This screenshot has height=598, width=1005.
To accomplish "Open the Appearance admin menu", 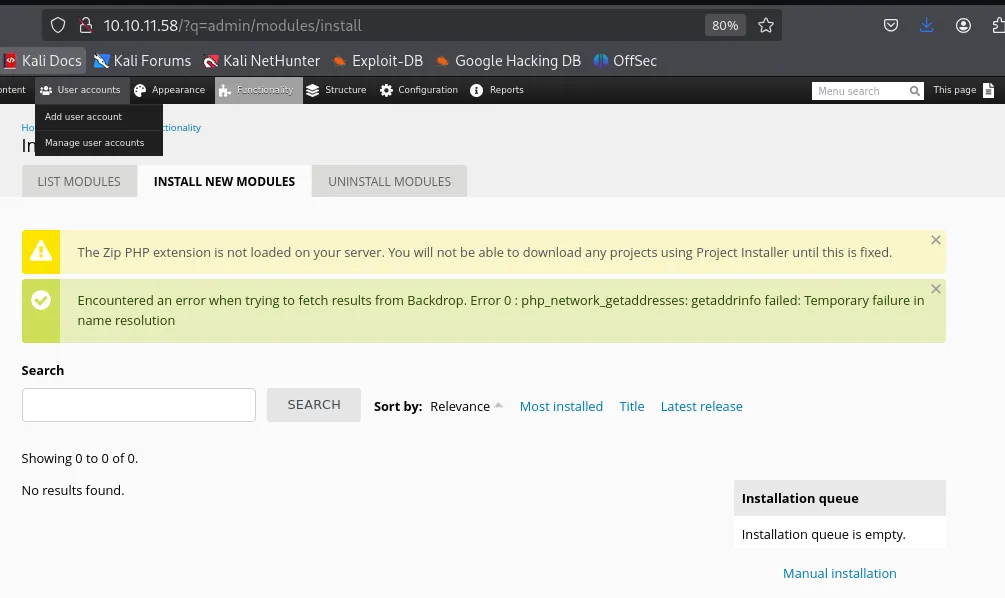I will (170, 90).
